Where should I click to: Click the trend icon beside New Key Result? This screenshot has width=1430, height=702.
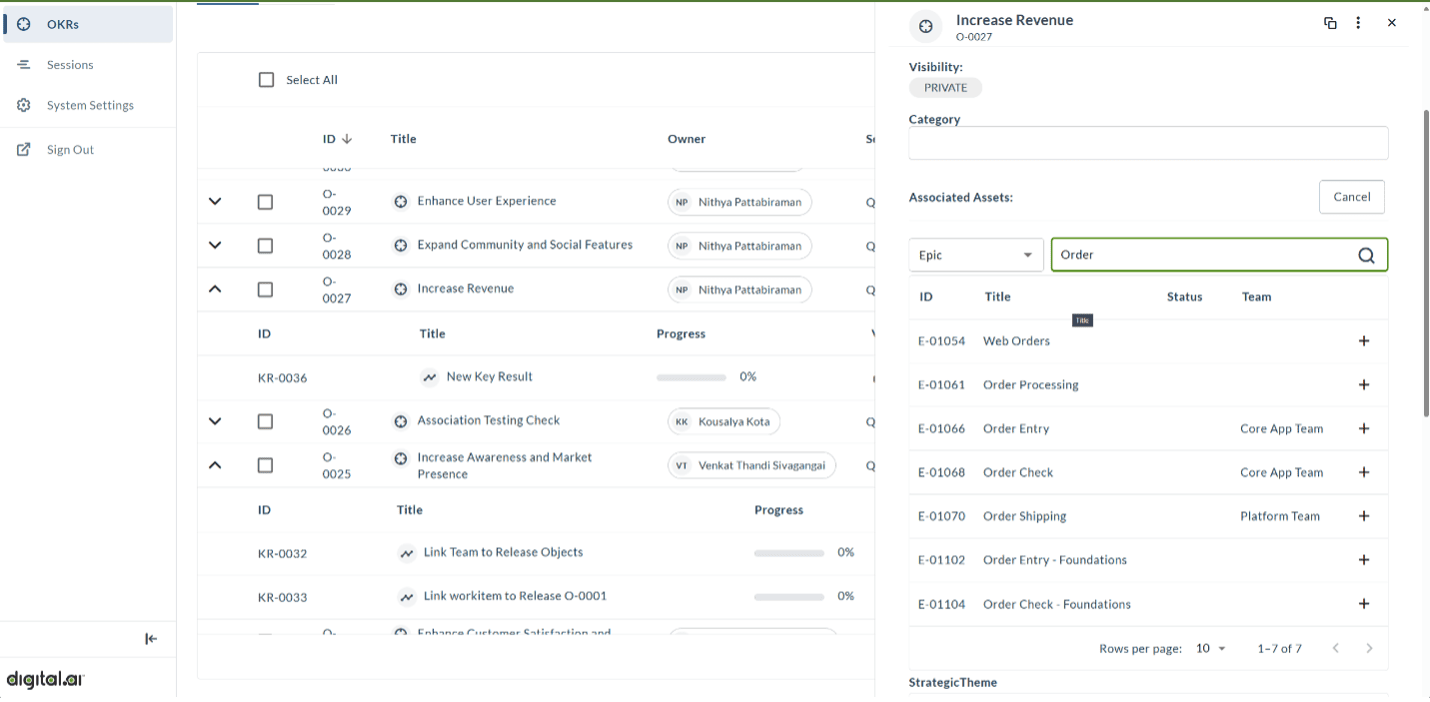point(430,378)
